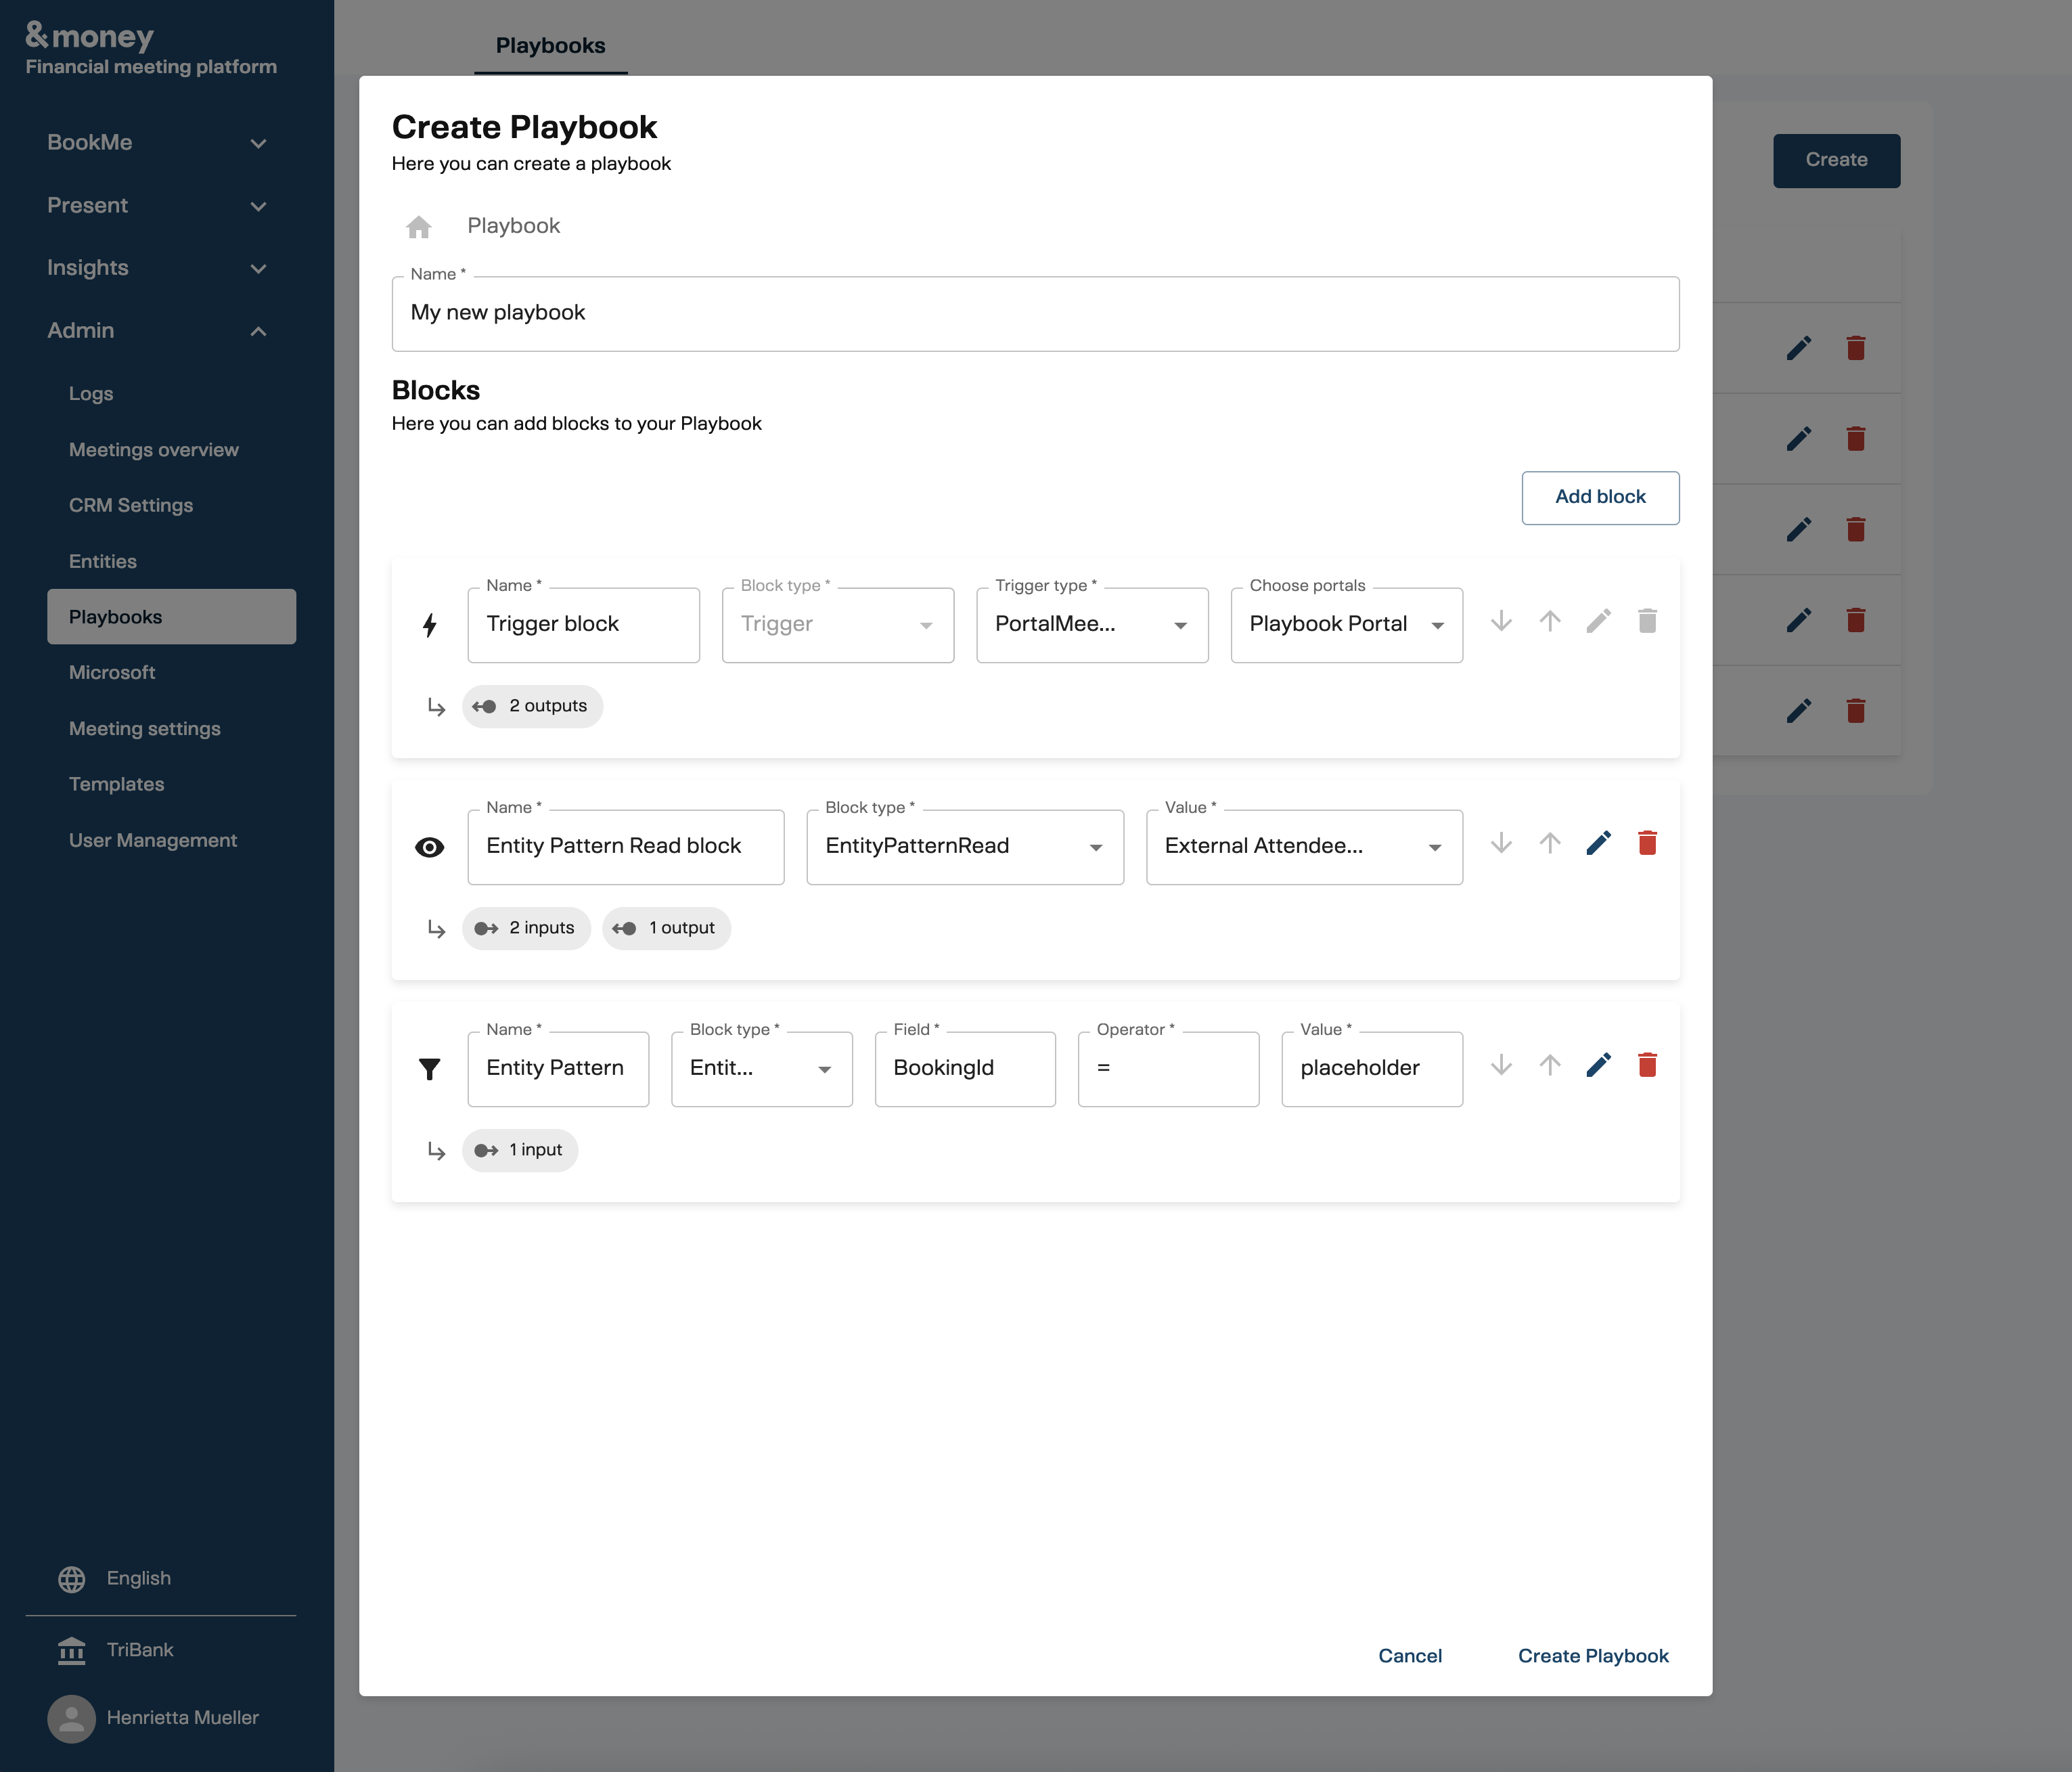Click the pencil edit icon on the Trigger block

pos(1598,621)
